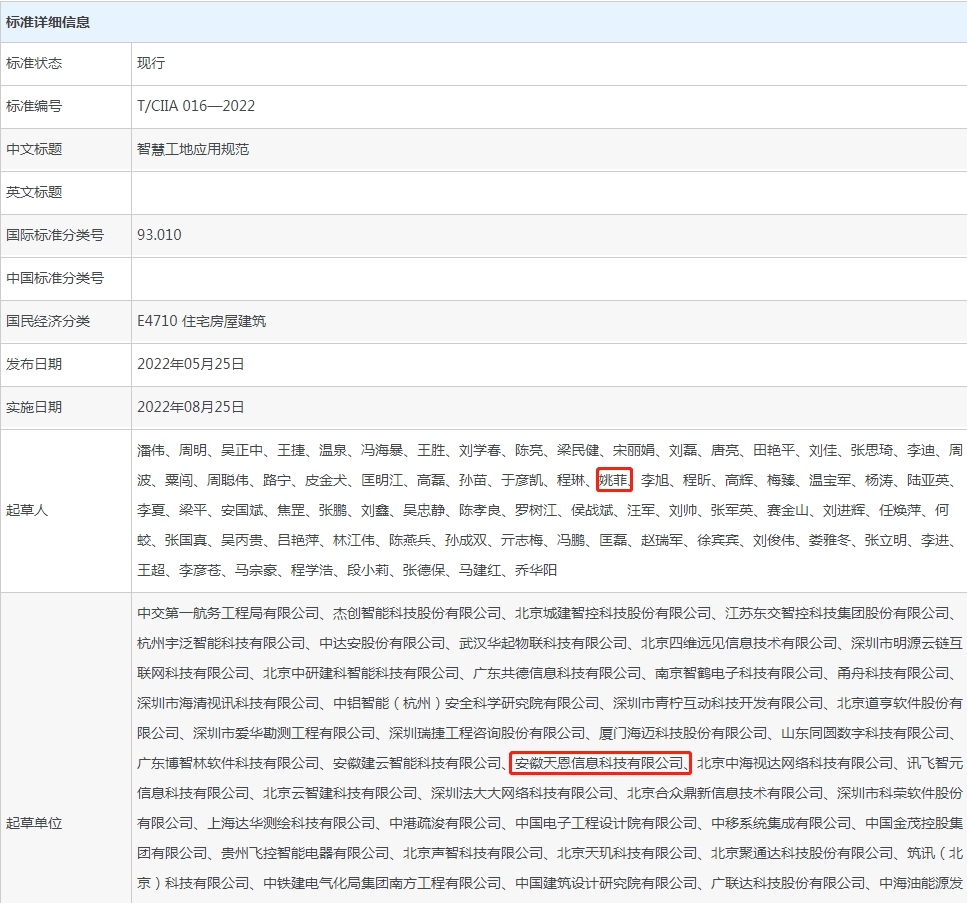Select company '中达安股份有限公司'
Viewport: 967px width, 903px height.
point(382,643)
